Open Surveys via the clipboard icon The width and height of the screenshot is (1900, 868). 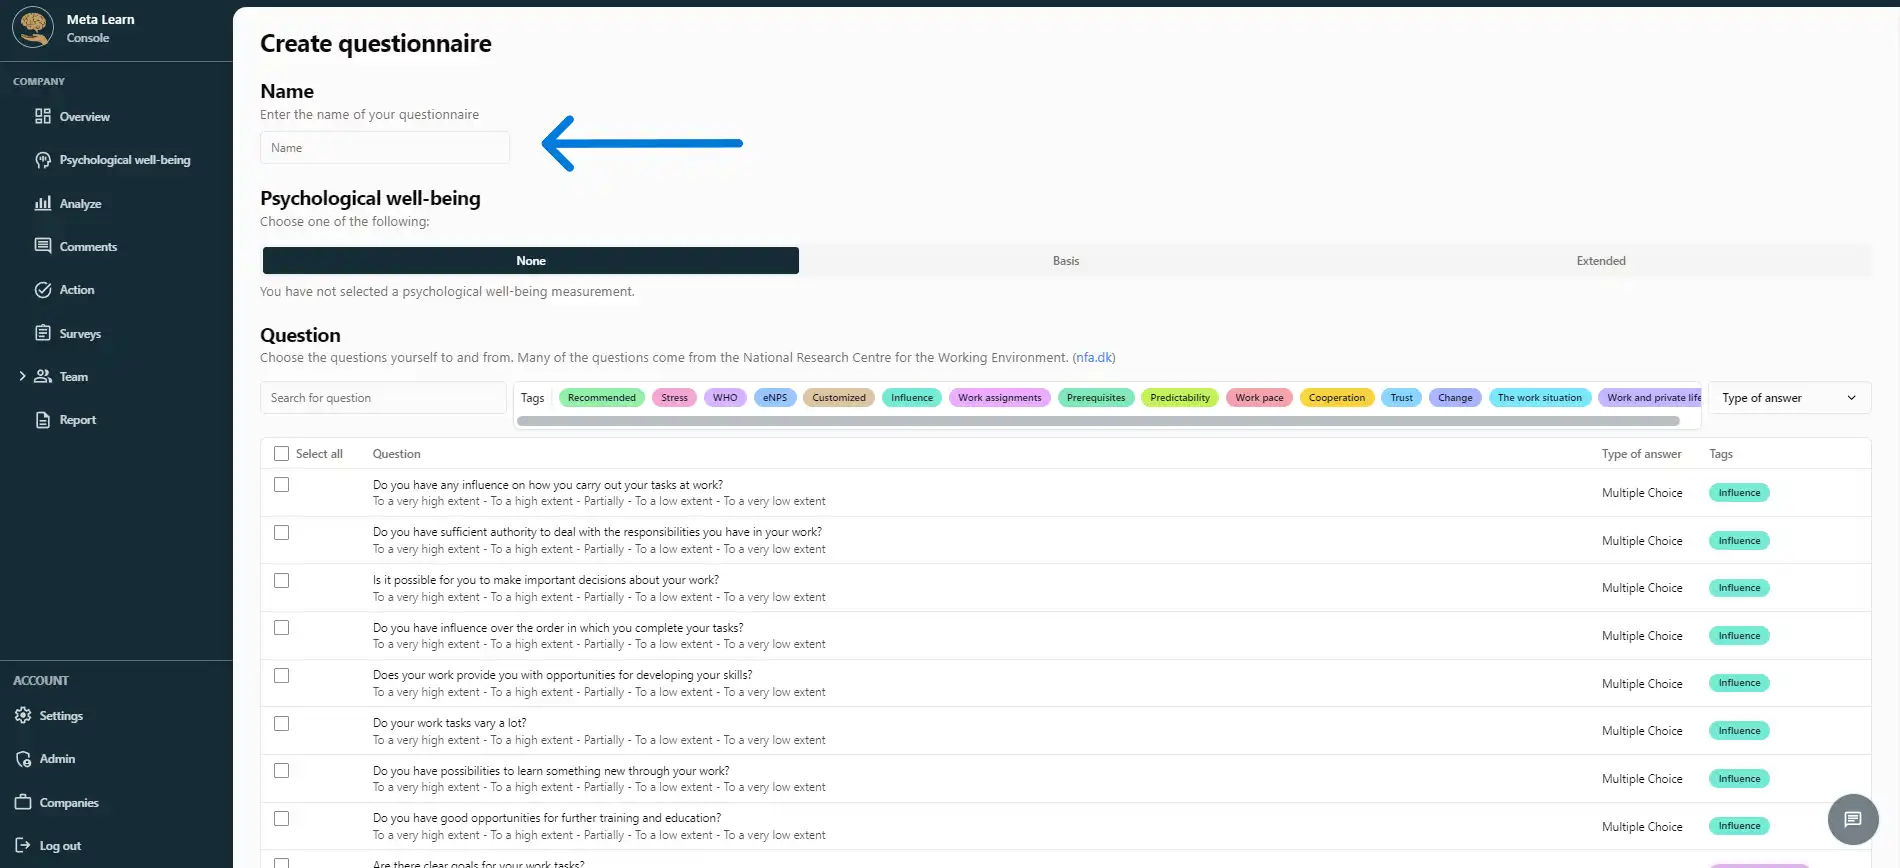pos(42,333)
